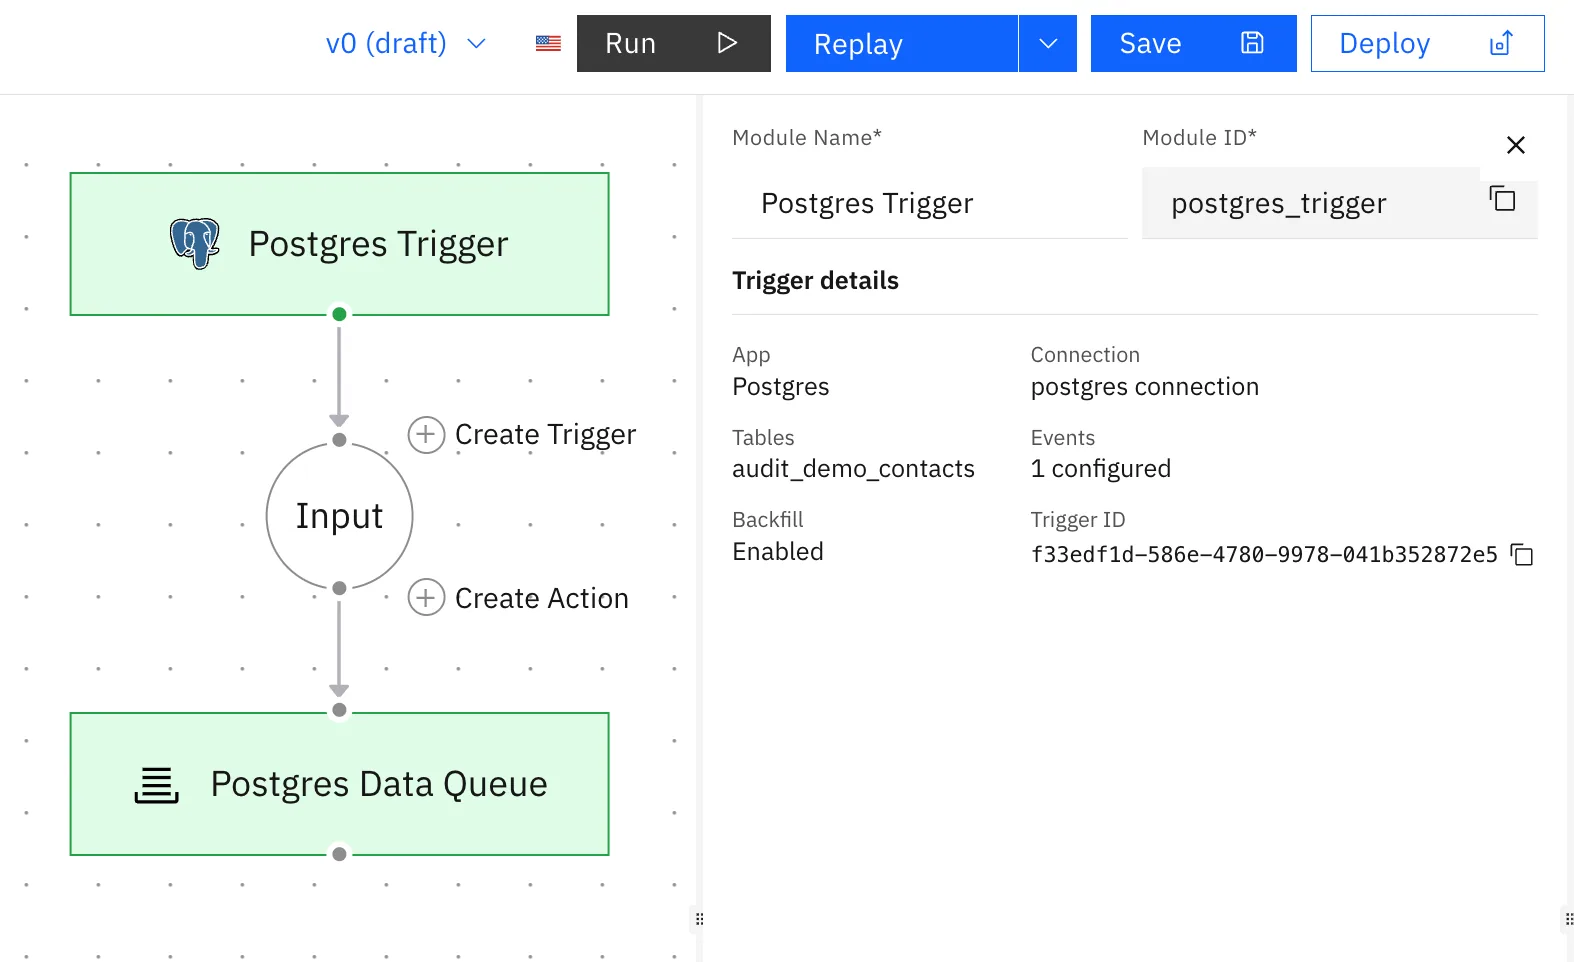Open the v0 (draft) version dropdown
The width and height of the screenshot is (1574, 962).
[405, 43]
